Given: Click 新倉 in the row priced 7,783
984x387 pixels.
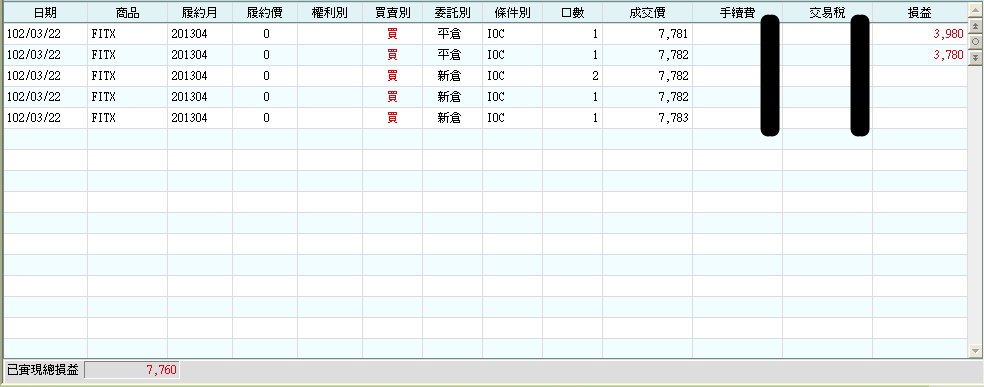Looking at the screenshot, I should pyautogui.click(x=450, y=118).
